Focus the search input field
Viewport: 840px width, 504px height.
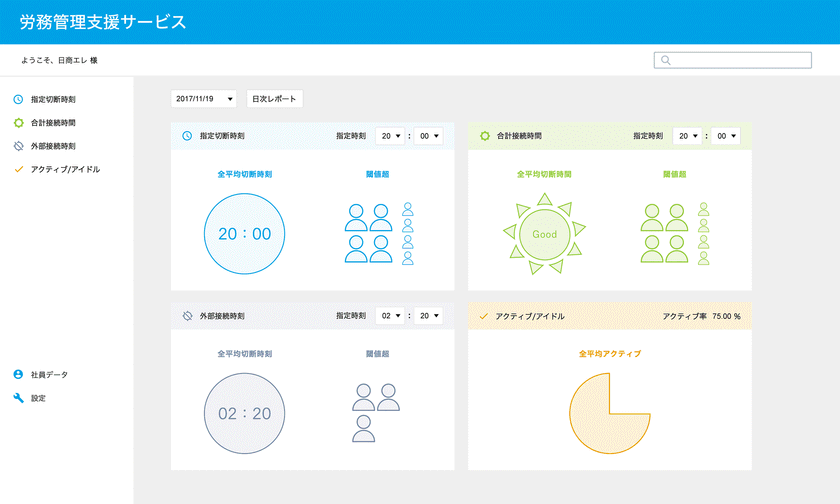tap(740, 60)
